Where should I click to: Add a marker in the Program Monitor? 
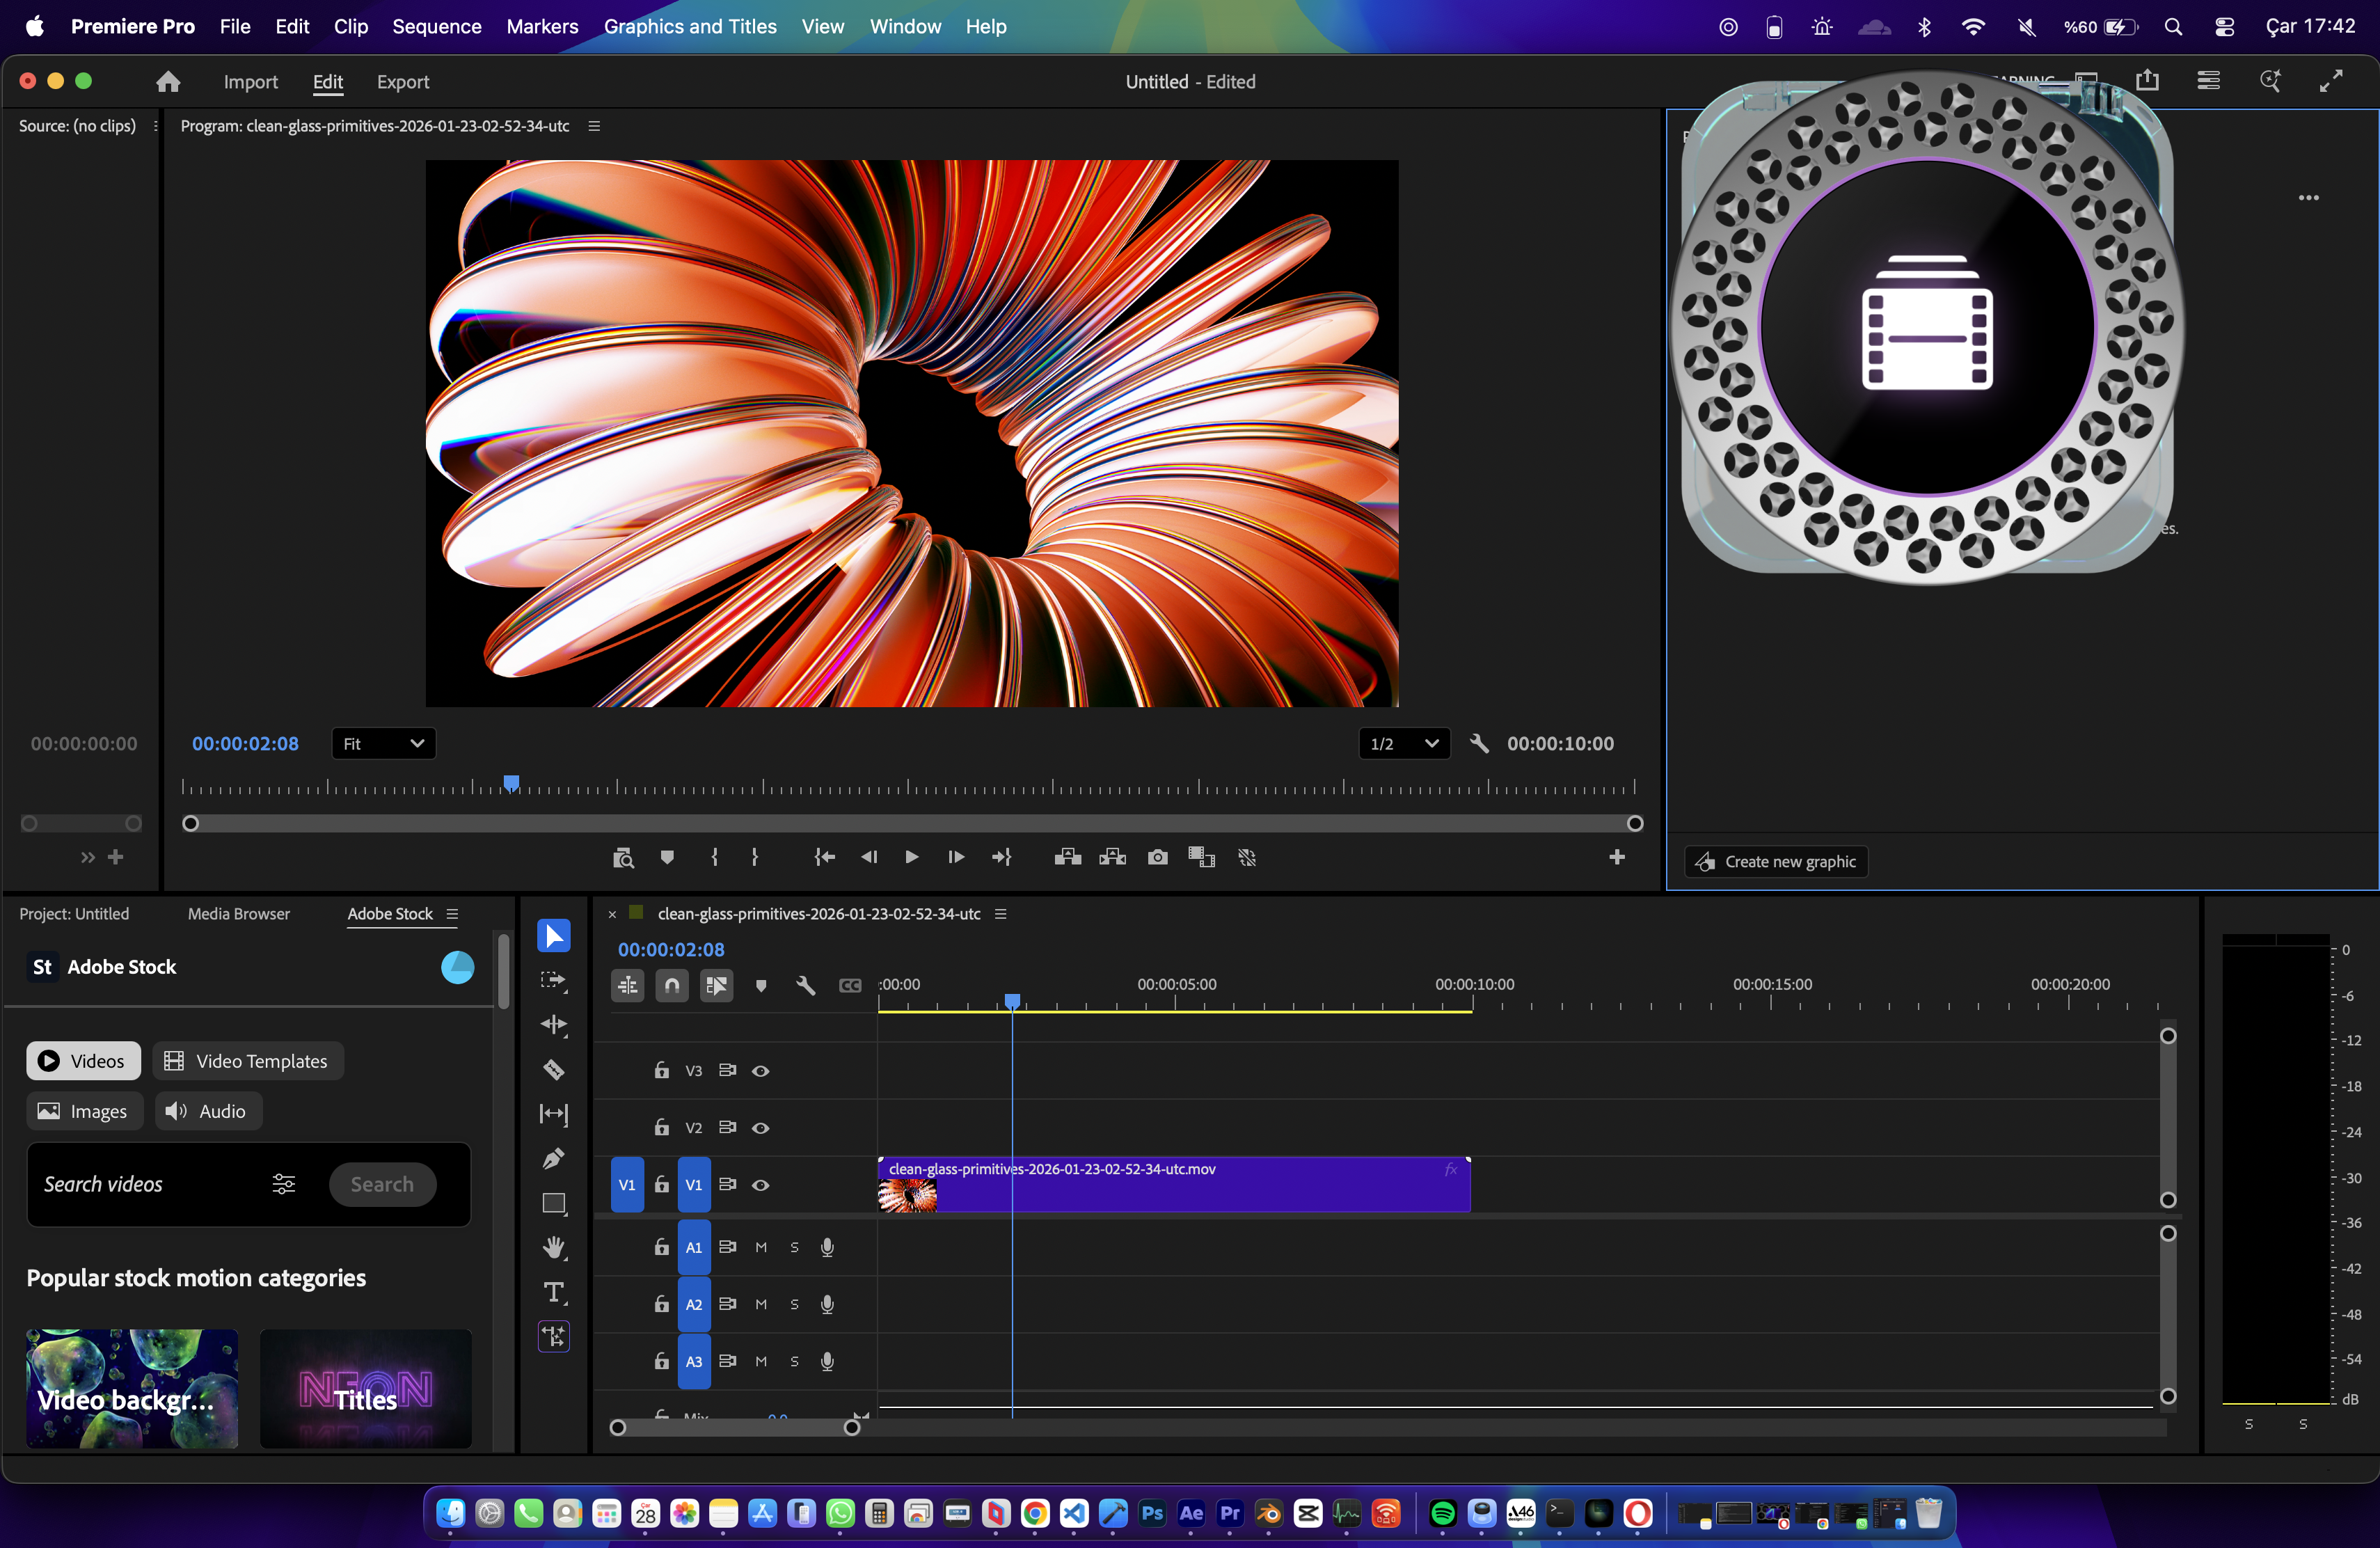tap(667, 857)
